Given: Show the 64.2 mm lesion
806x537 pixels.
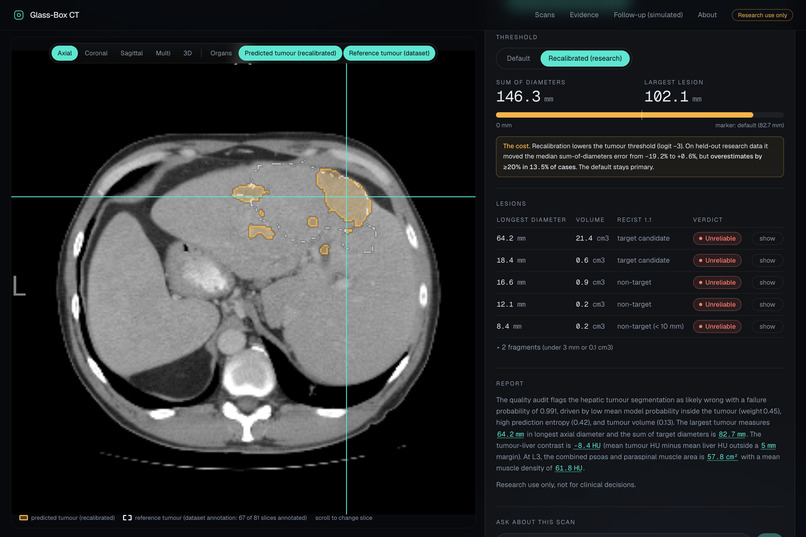Looking at the screenshot, I should (767, 238).
